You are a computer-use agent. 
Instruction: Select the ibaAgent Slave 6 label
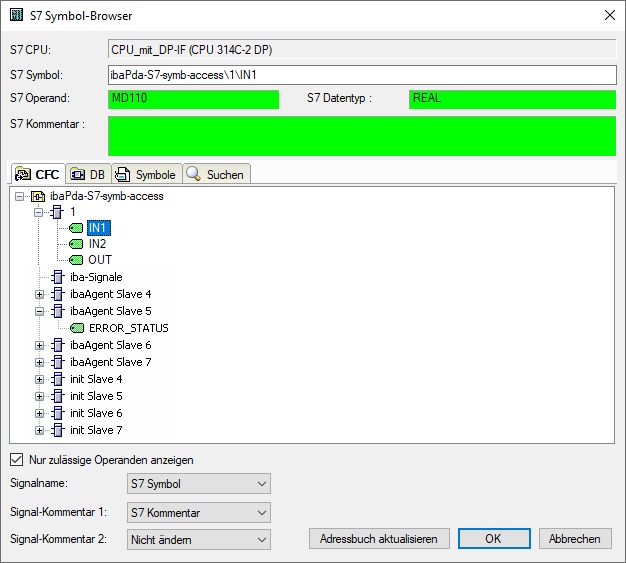(111, 345)
